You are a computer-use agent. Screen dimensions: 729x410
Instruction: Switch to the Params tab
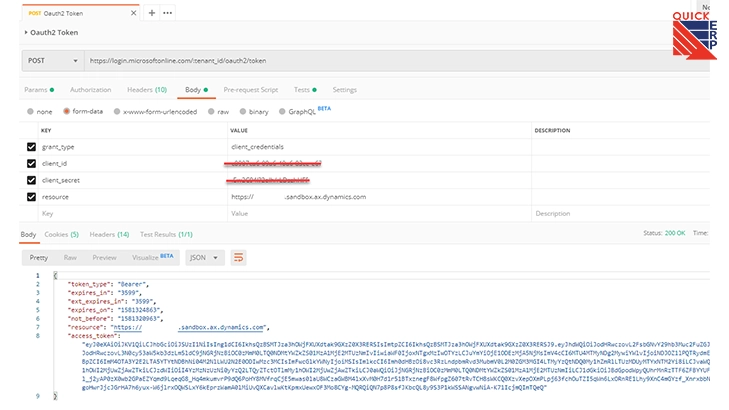point(39,90)
